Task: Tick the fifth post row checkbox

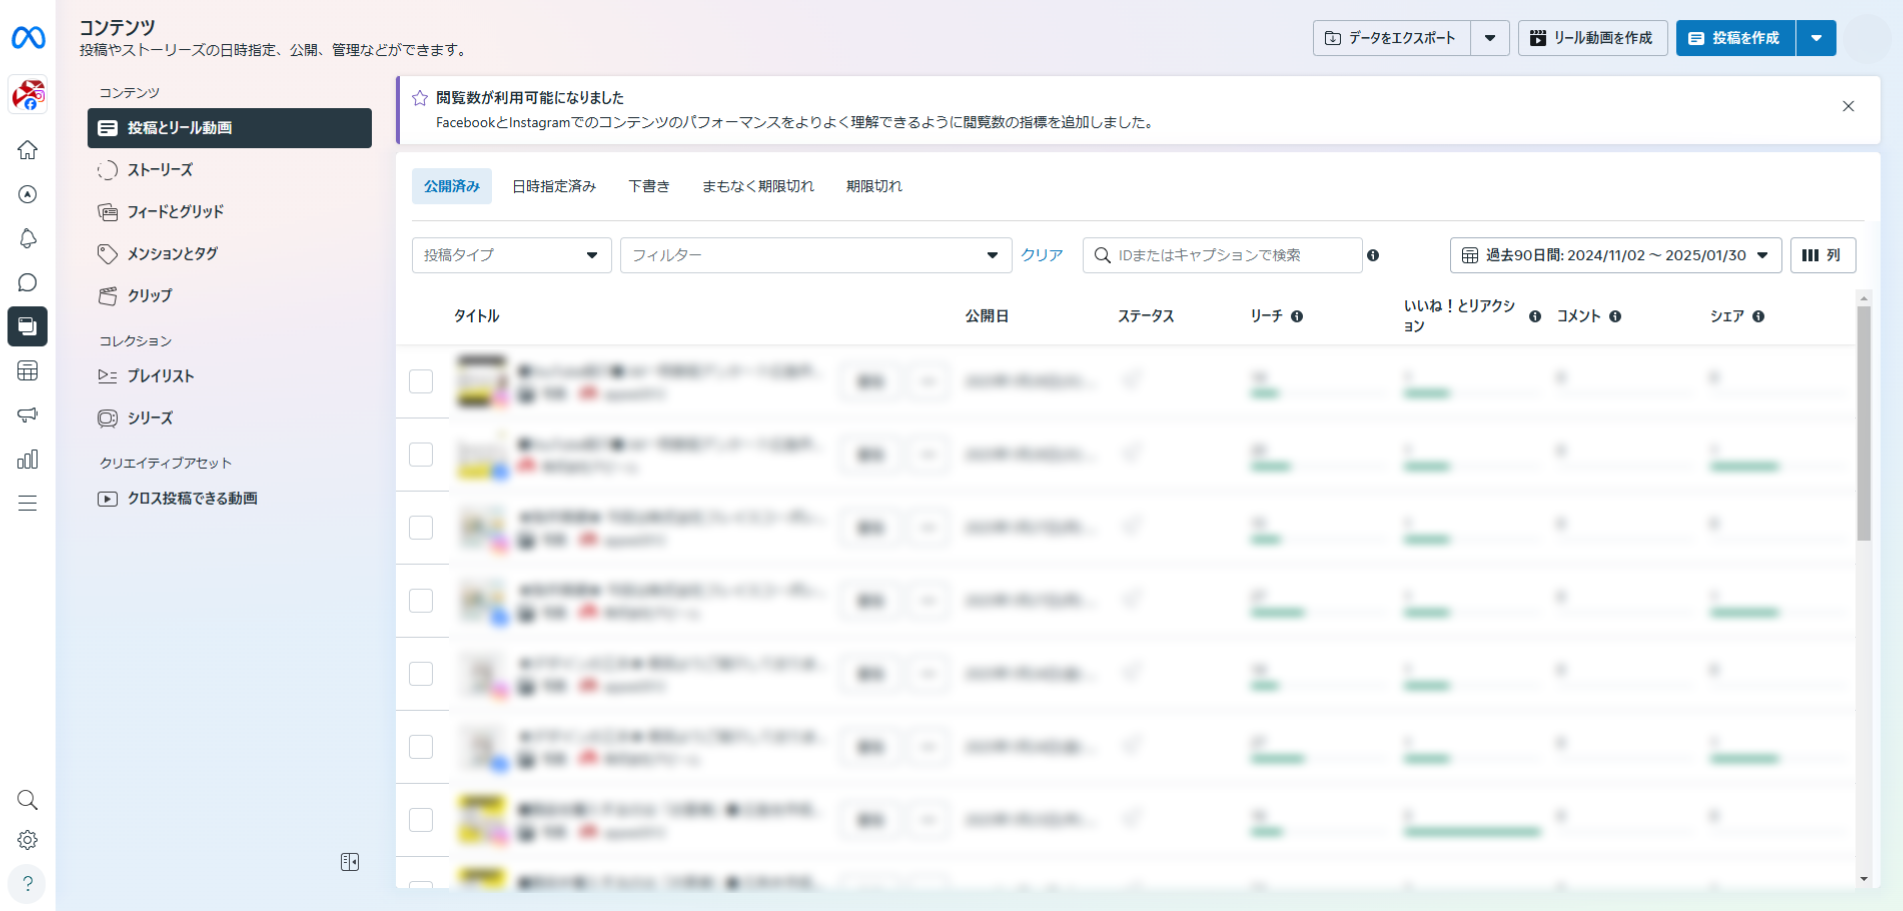Action: (421, 673)
